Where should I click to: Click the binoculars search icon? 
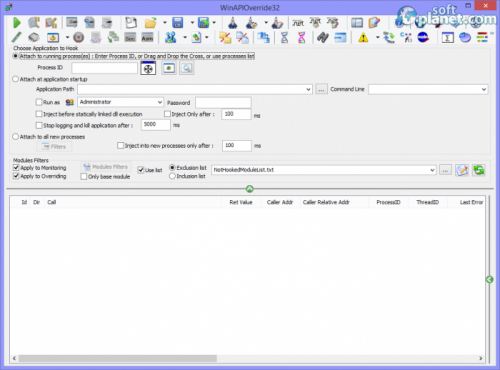[323, 38]
